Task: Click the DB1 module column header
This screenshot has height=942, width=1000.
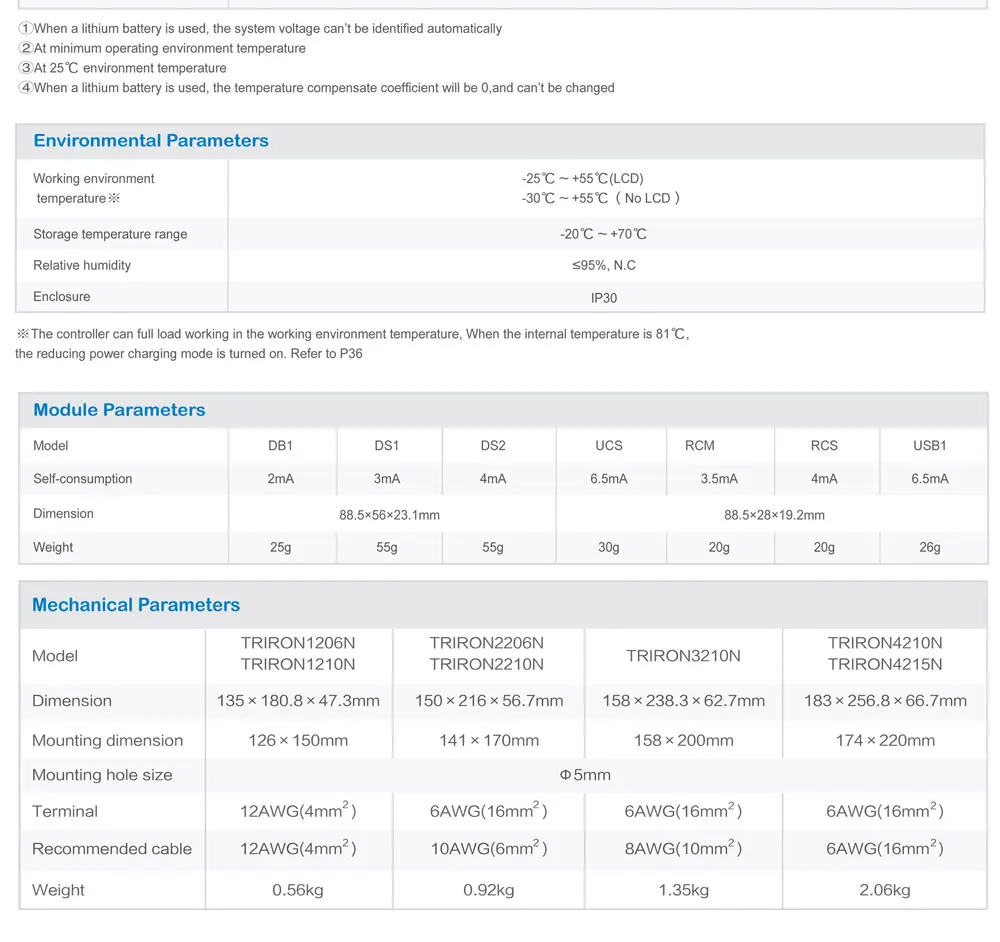Action: pos(280,446)
